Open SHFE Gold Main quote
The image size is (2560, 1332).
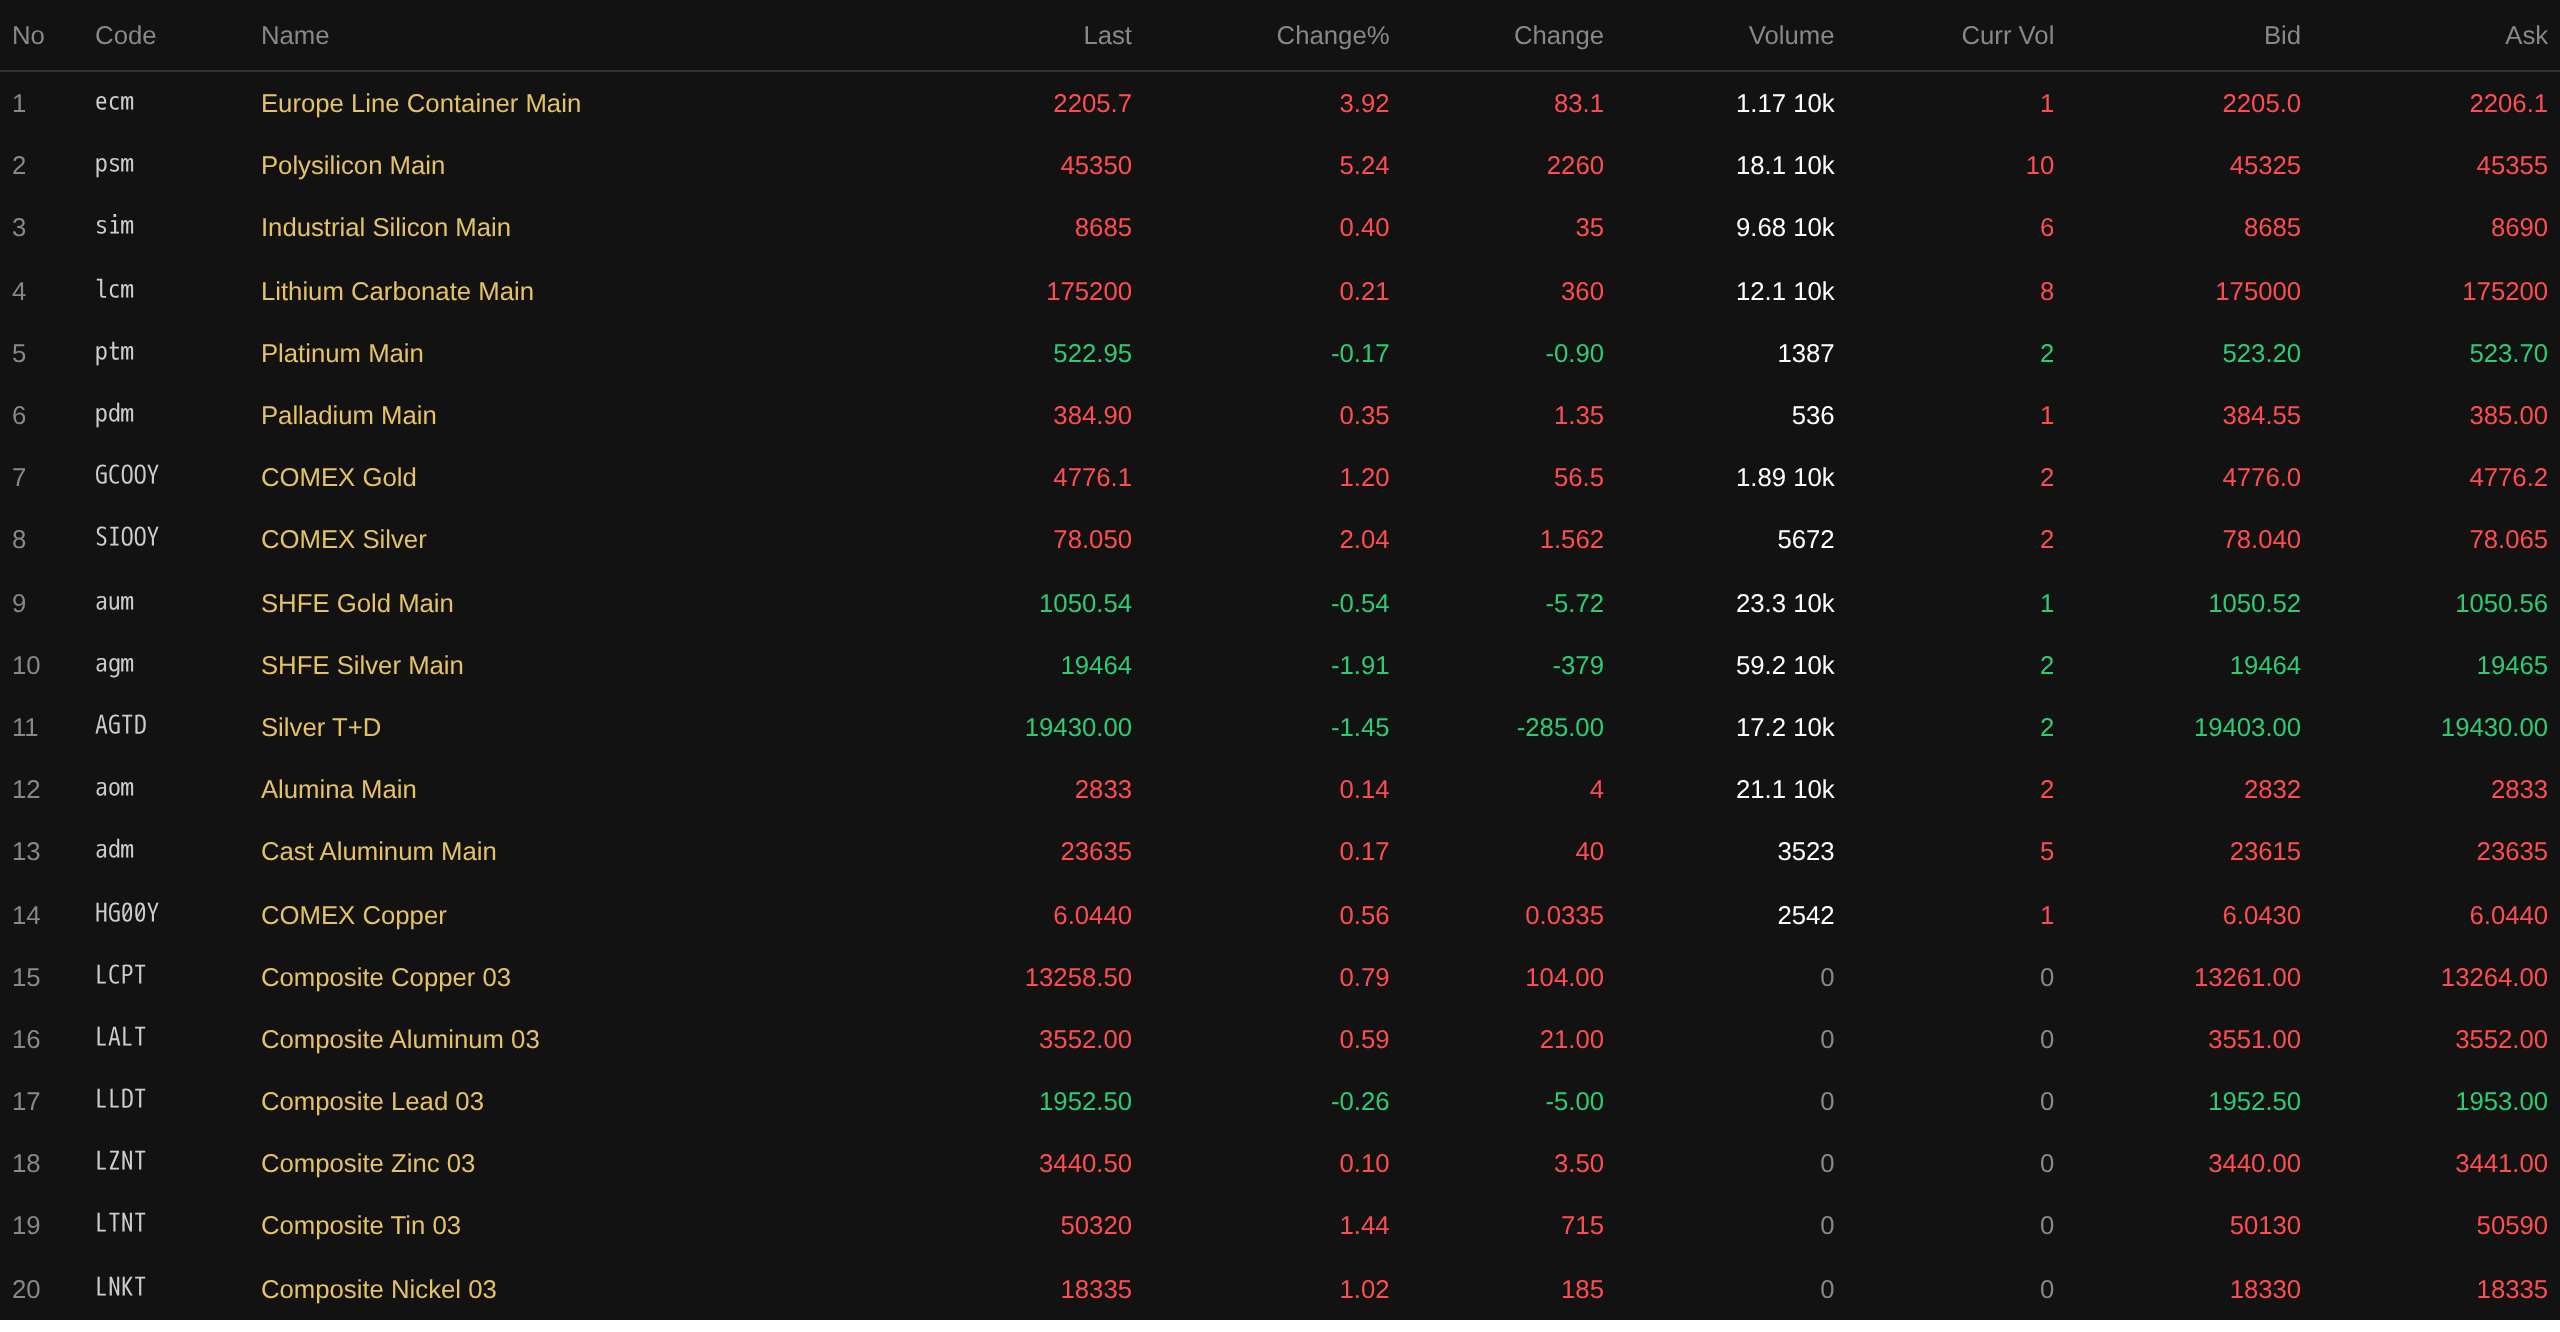tap(356, 604)
